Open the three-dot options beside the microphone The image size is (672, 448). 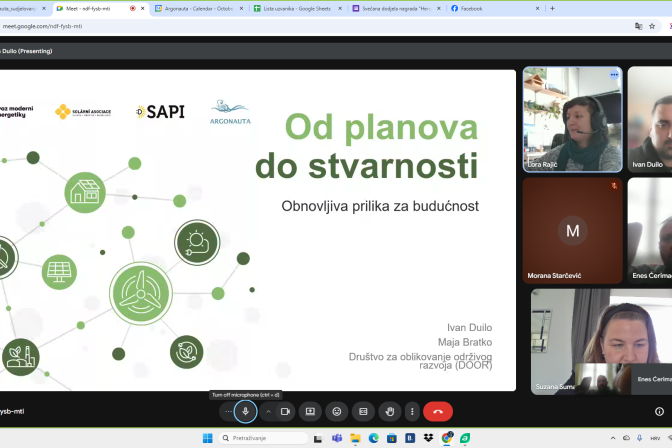click(228, 412)
